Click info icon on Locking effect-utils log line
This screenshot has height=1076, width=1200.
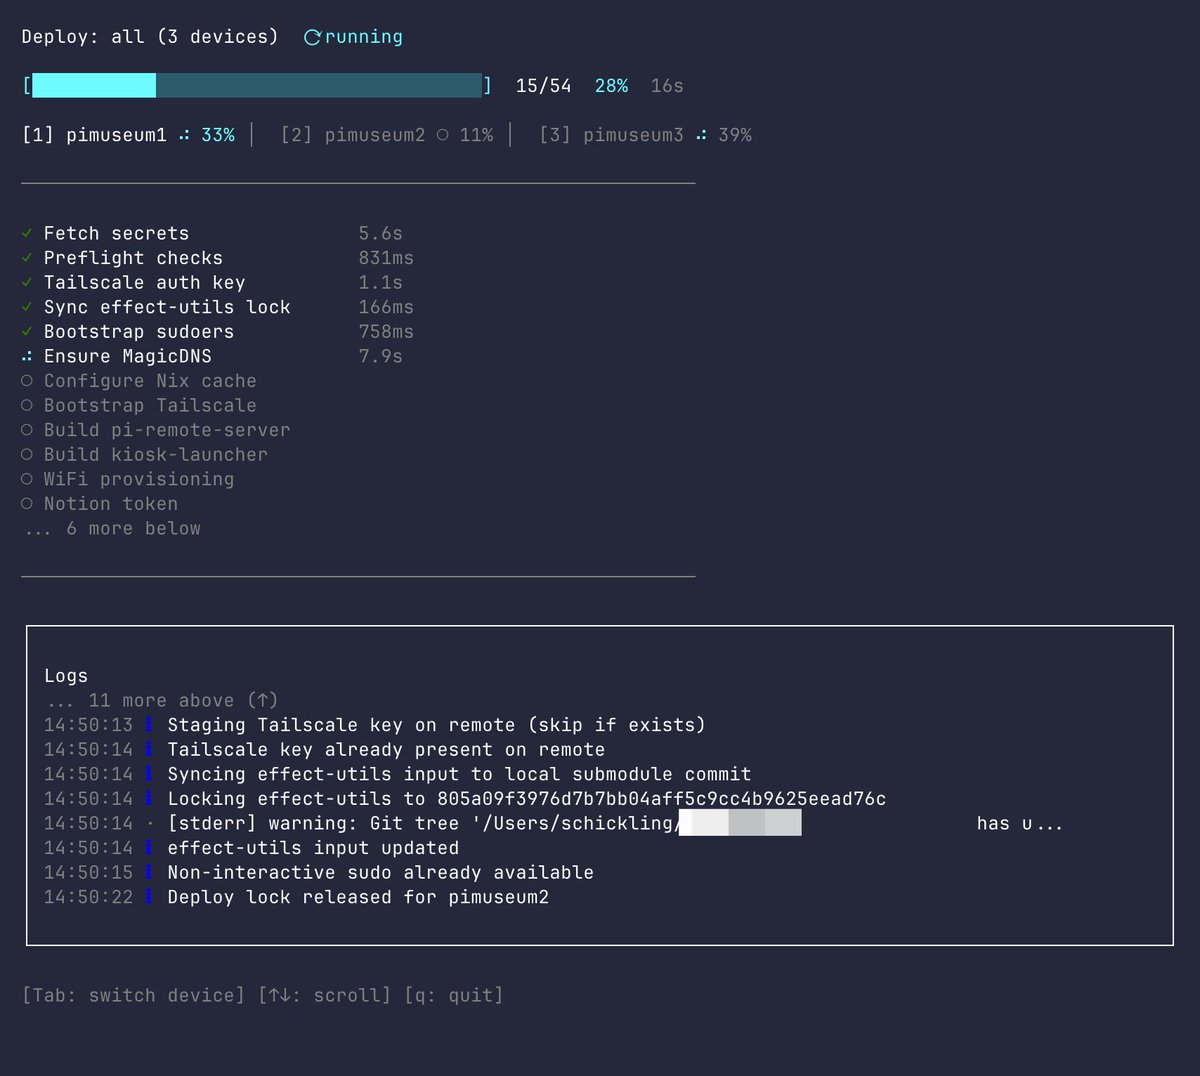pos(149,799)
